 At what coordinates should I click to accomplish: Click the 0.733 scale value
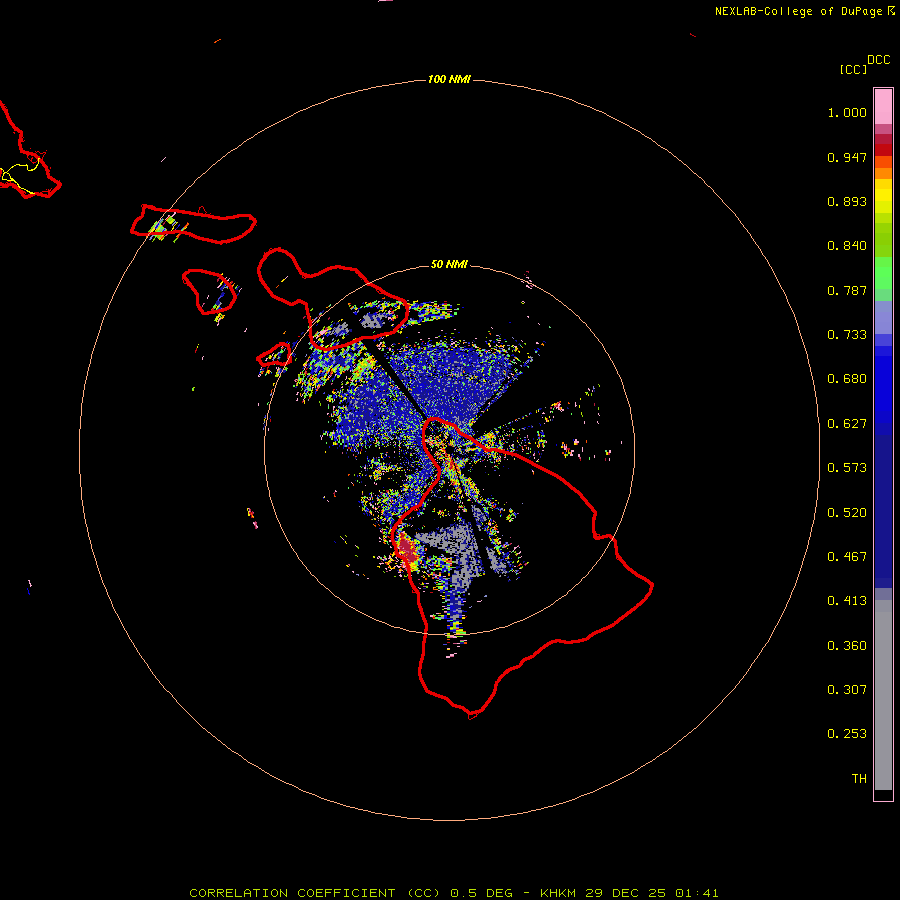847,335
